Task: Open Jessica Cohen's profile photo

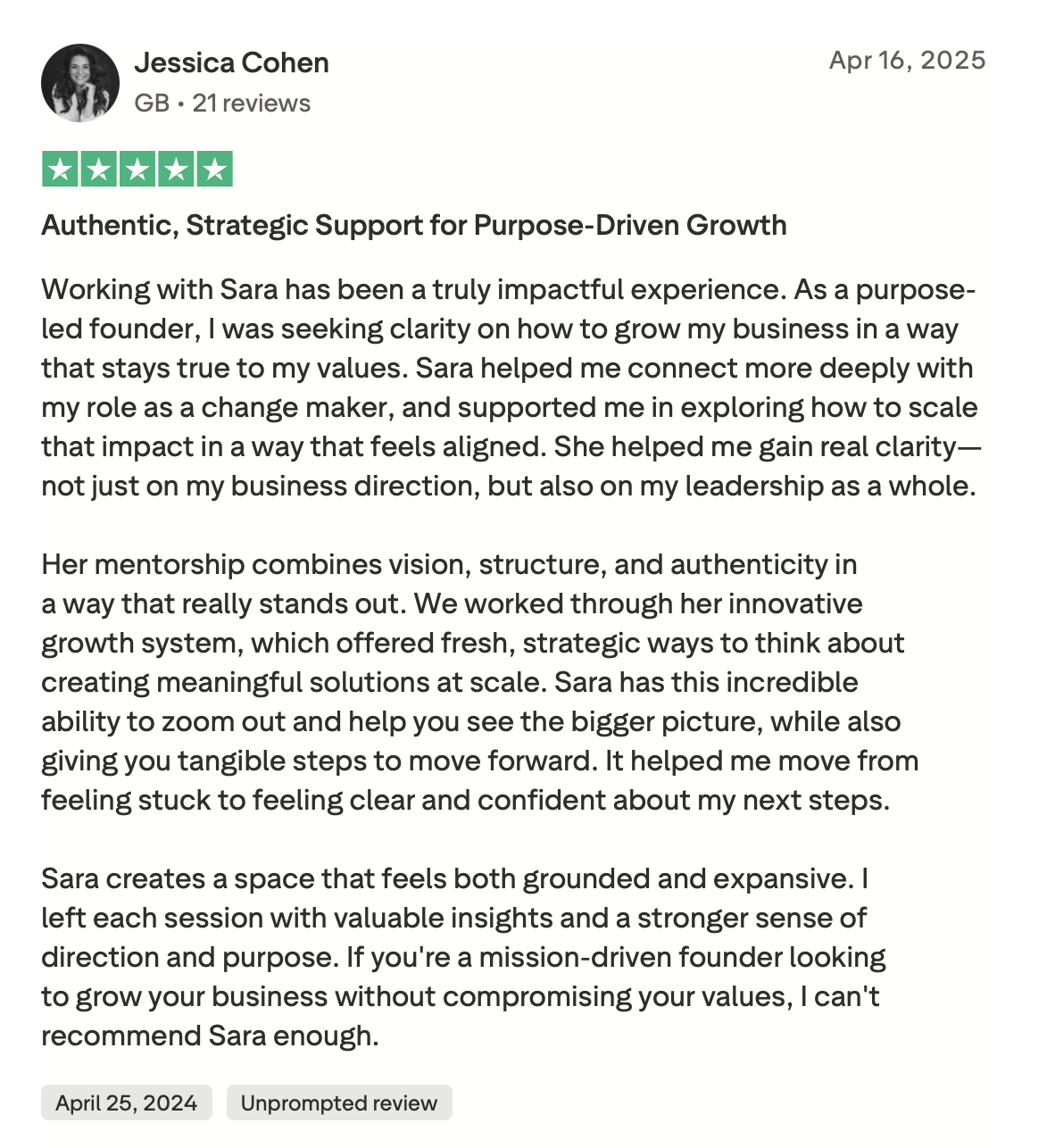Action: pos(81,83)
